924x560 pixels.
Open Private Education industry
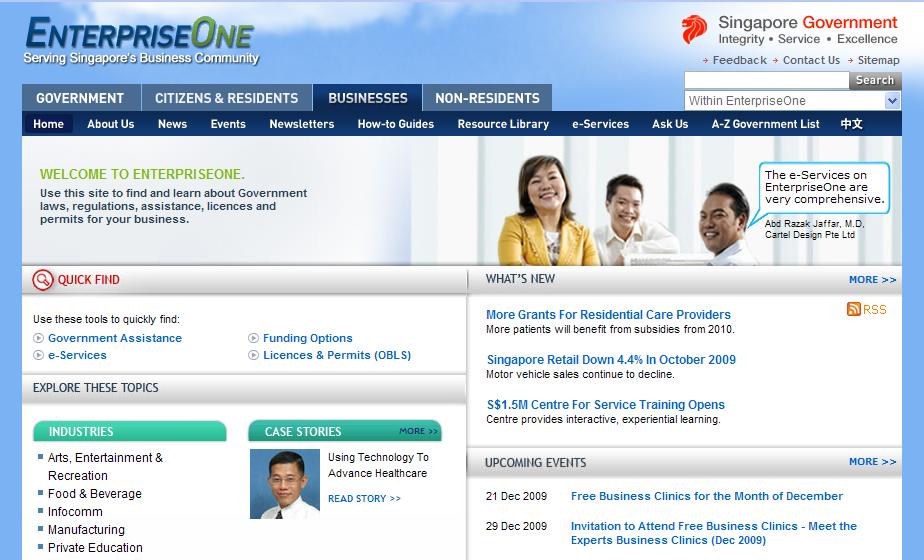(95, 548)
